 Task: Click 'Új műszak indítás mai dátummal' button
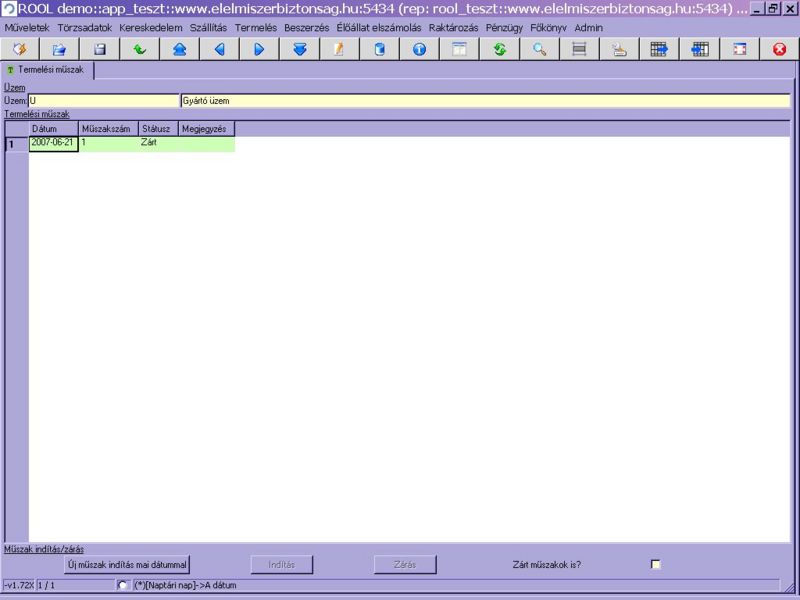(x=127, y=565)
